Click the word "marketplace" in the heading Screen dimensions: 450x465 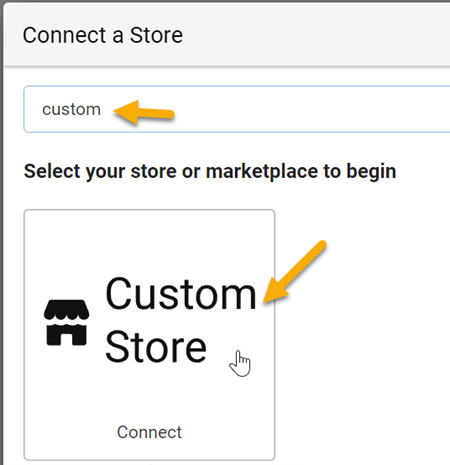click(261, 172)
